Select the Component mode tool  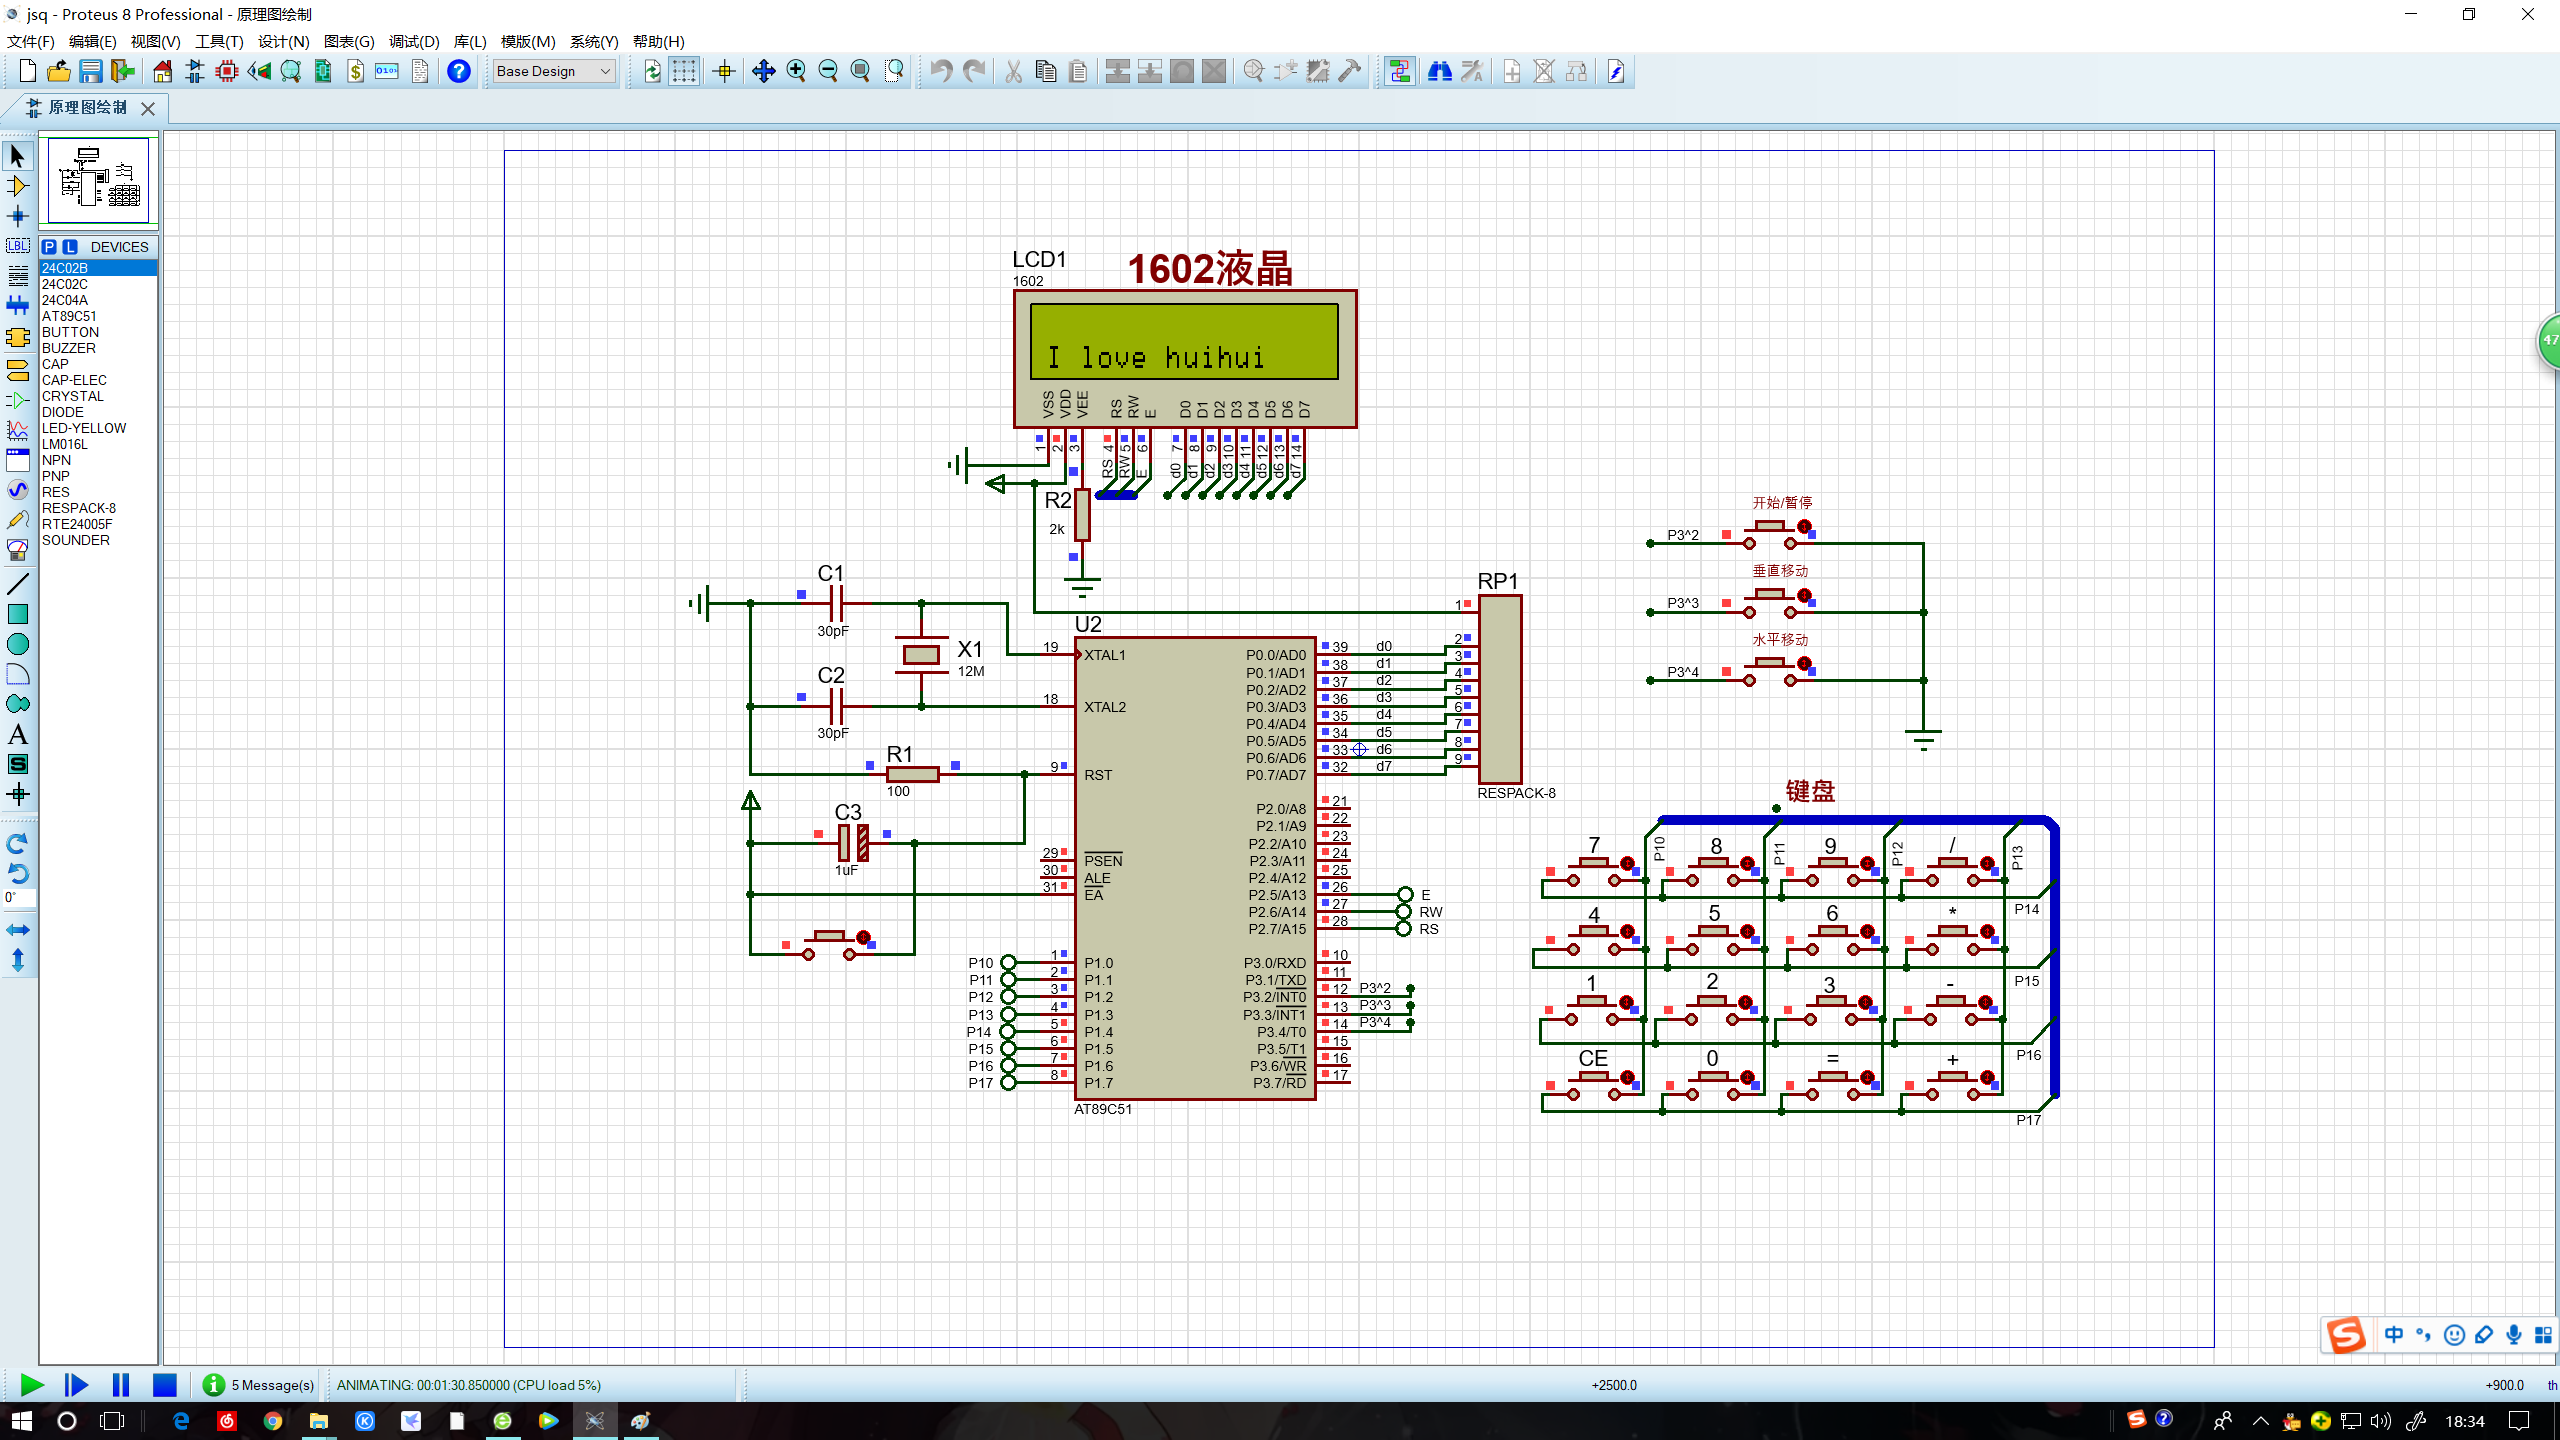[17, 186]
